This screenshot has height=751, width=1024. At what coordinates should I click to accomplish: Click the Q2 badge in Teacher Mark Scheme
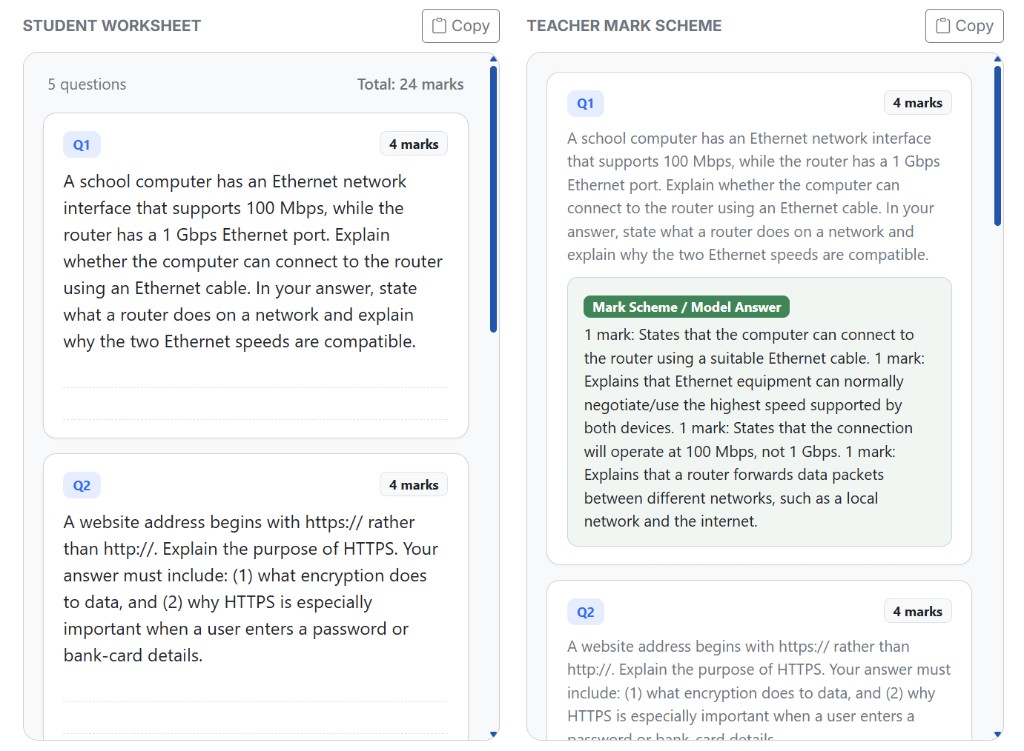[585, 613]
